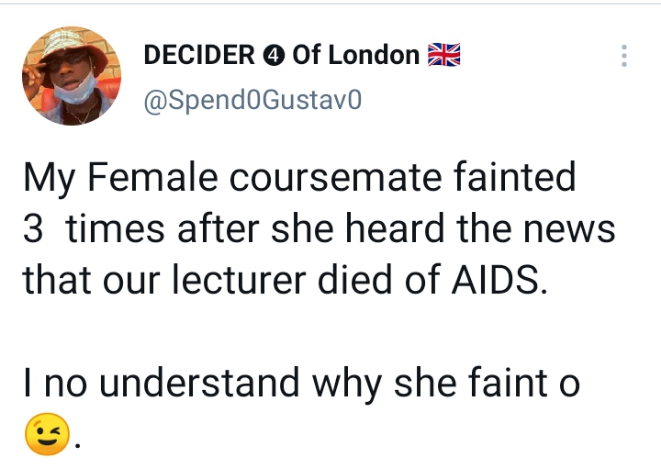661x464 pixels.
Task: Click the number 4 badge icon
Action: pos(273,56)
